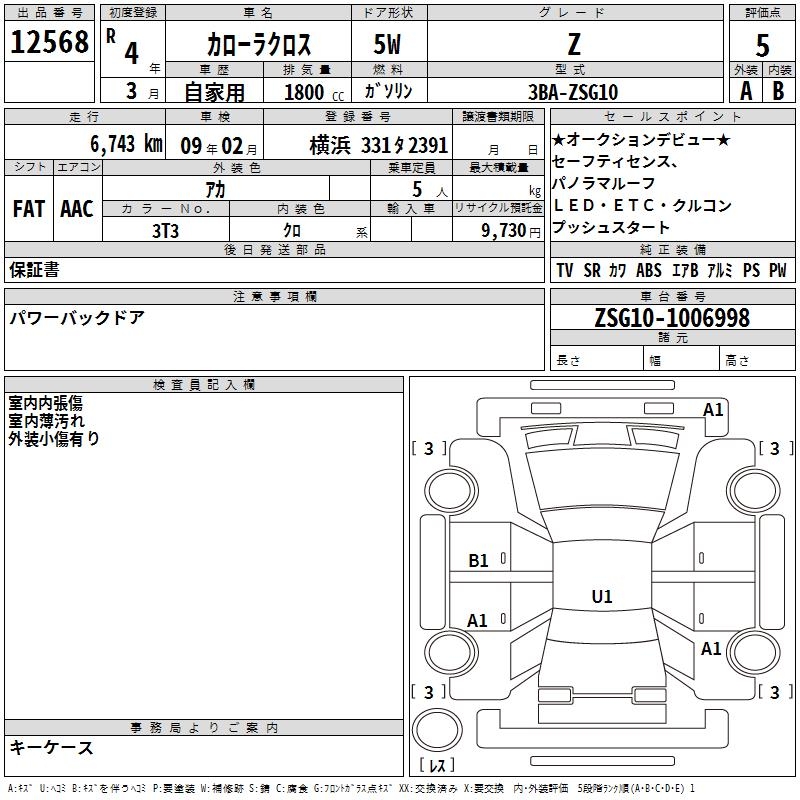Click the セールスポイント header

click(x=672, y=116)
